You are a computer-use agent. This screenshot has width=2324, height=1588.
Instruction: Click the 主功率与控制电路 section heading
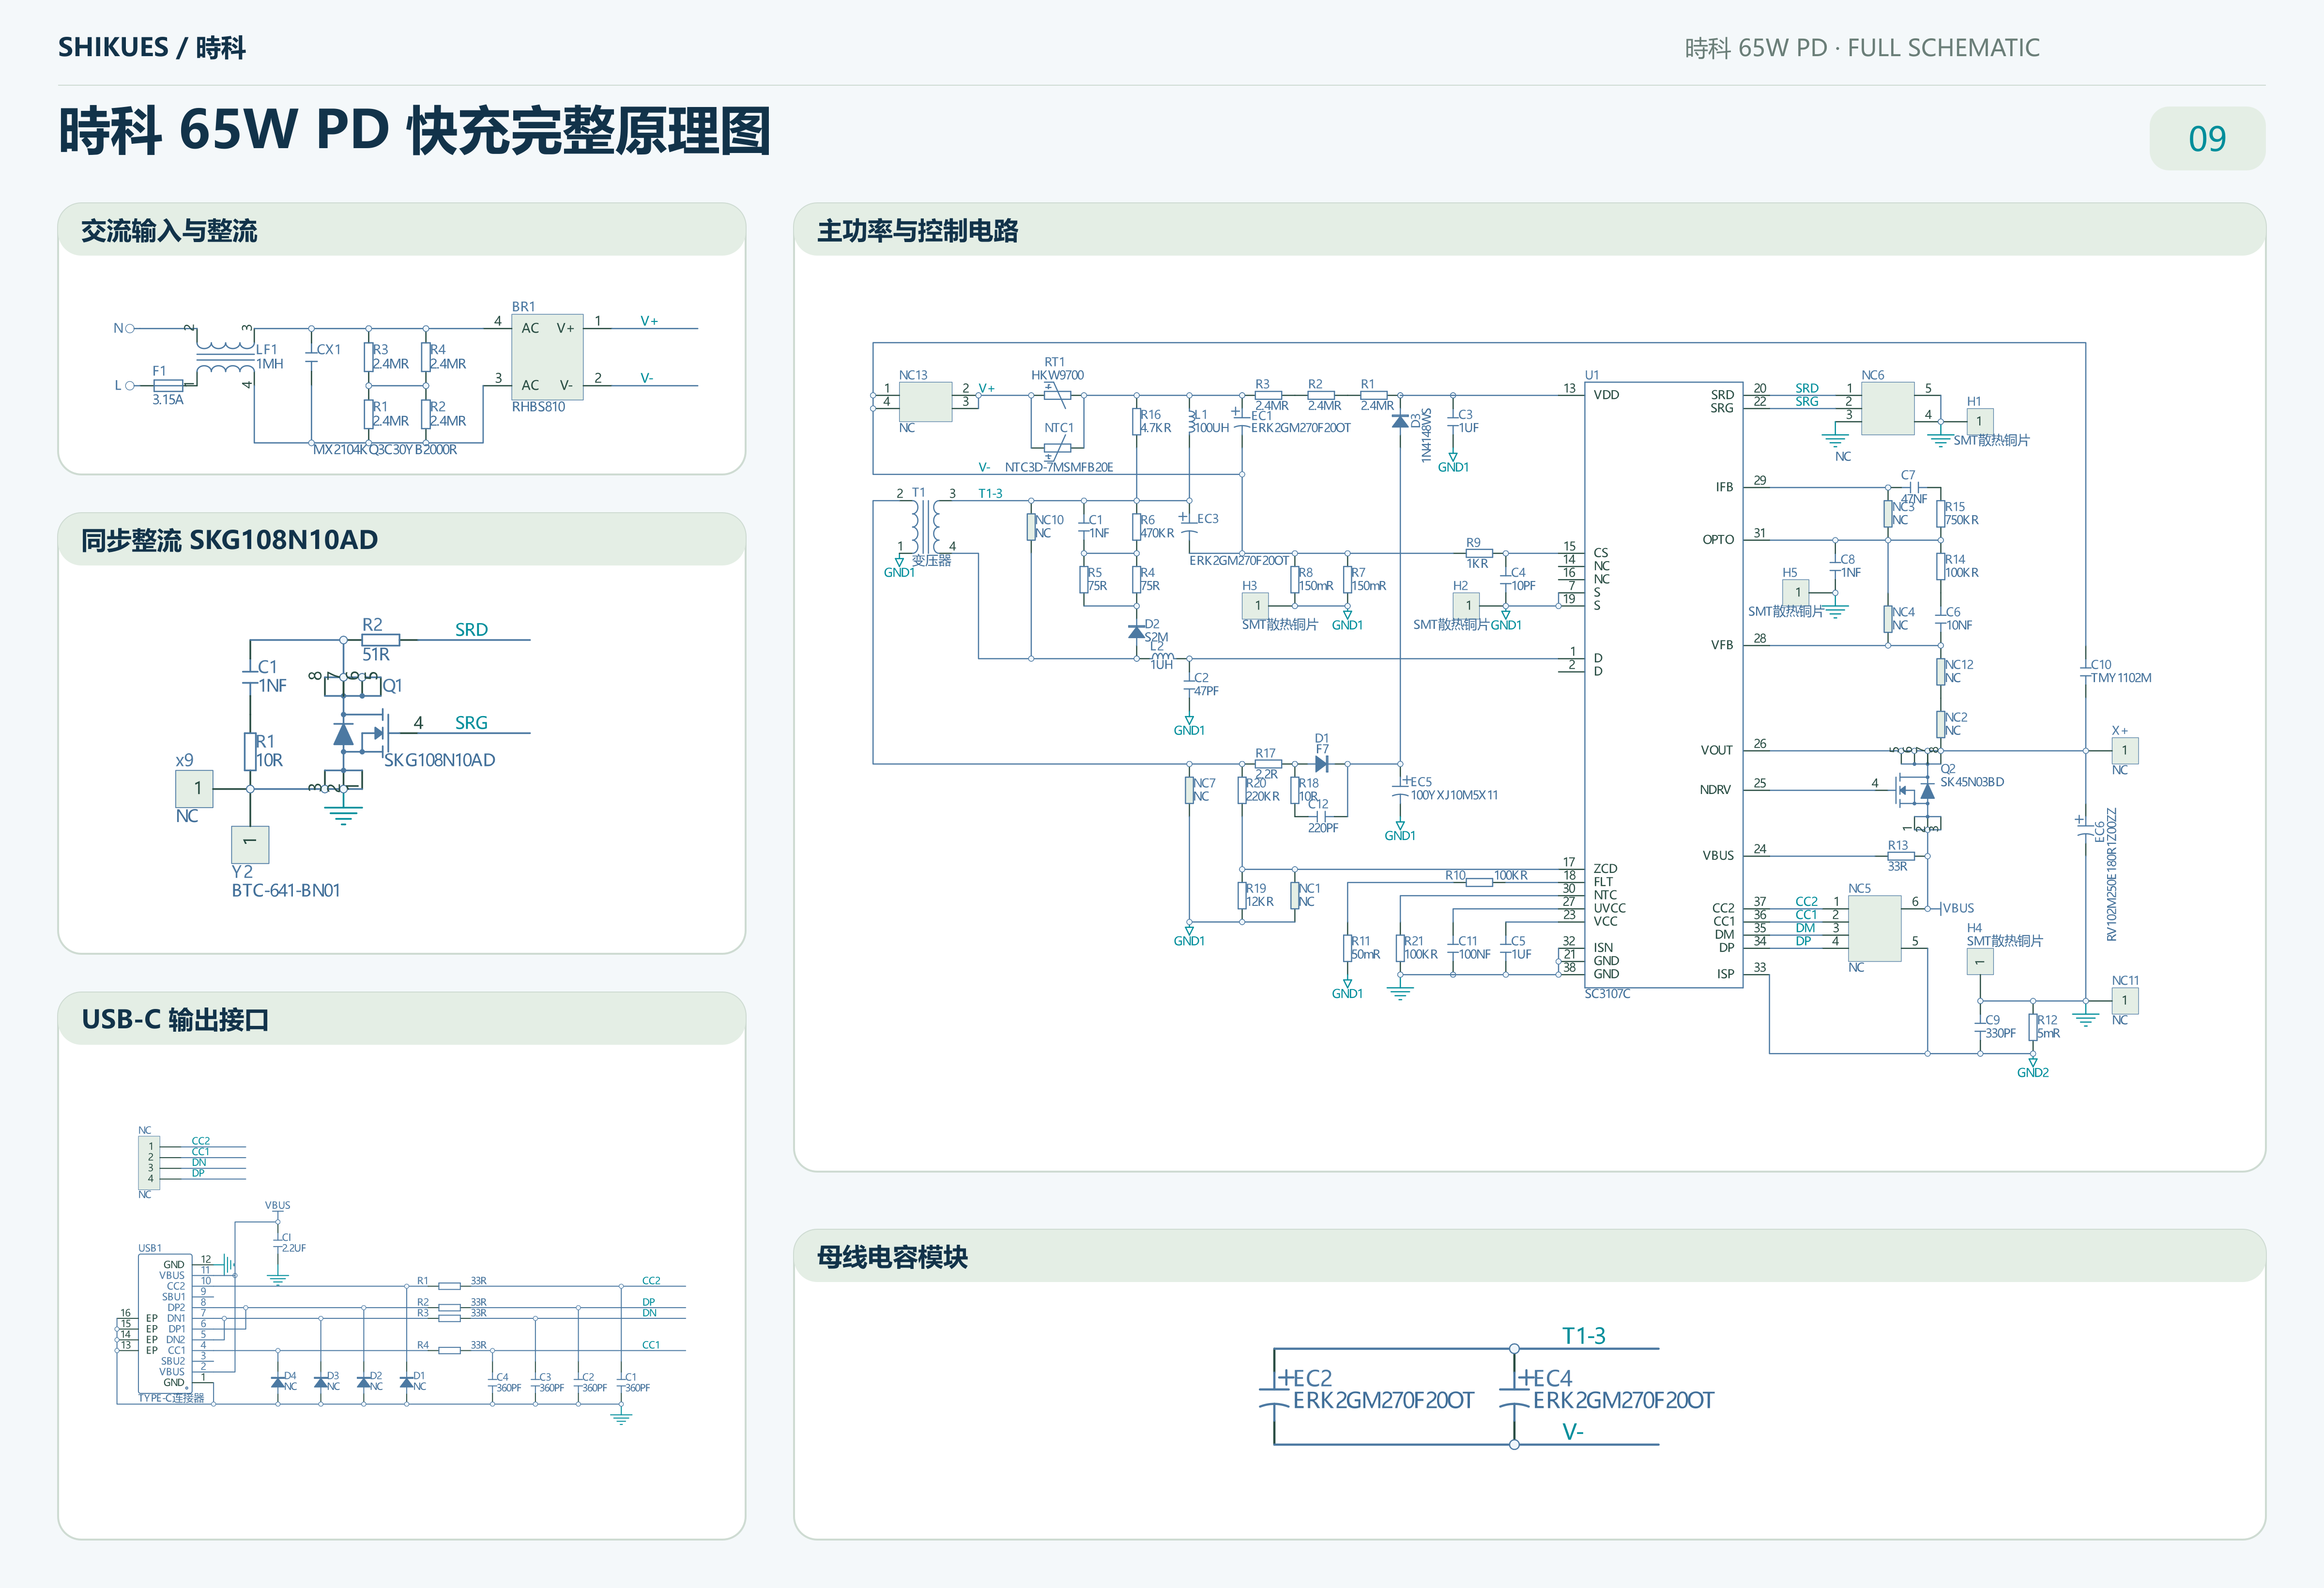[x=918, y=231]
